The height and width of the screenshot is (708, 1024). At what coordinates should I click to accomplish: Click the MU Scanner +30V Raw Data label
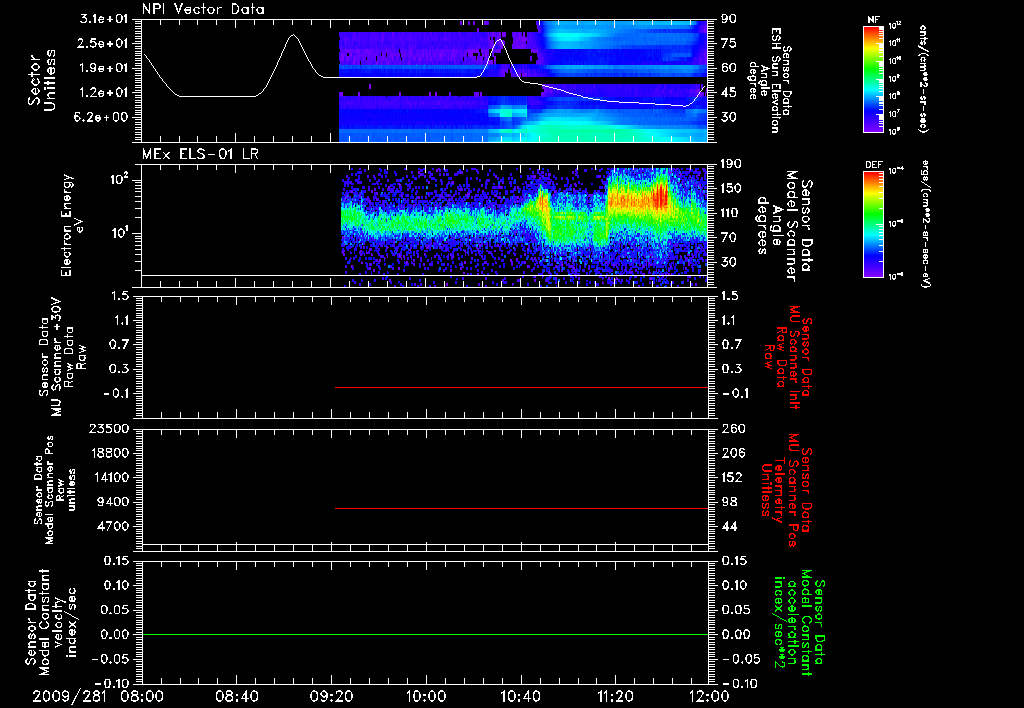63,357
